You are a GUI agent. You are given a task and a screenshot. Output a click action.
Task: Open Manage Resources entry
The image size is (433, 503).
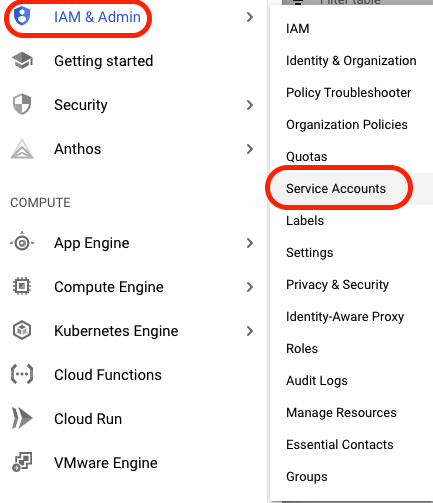click(x=341, y=413)
